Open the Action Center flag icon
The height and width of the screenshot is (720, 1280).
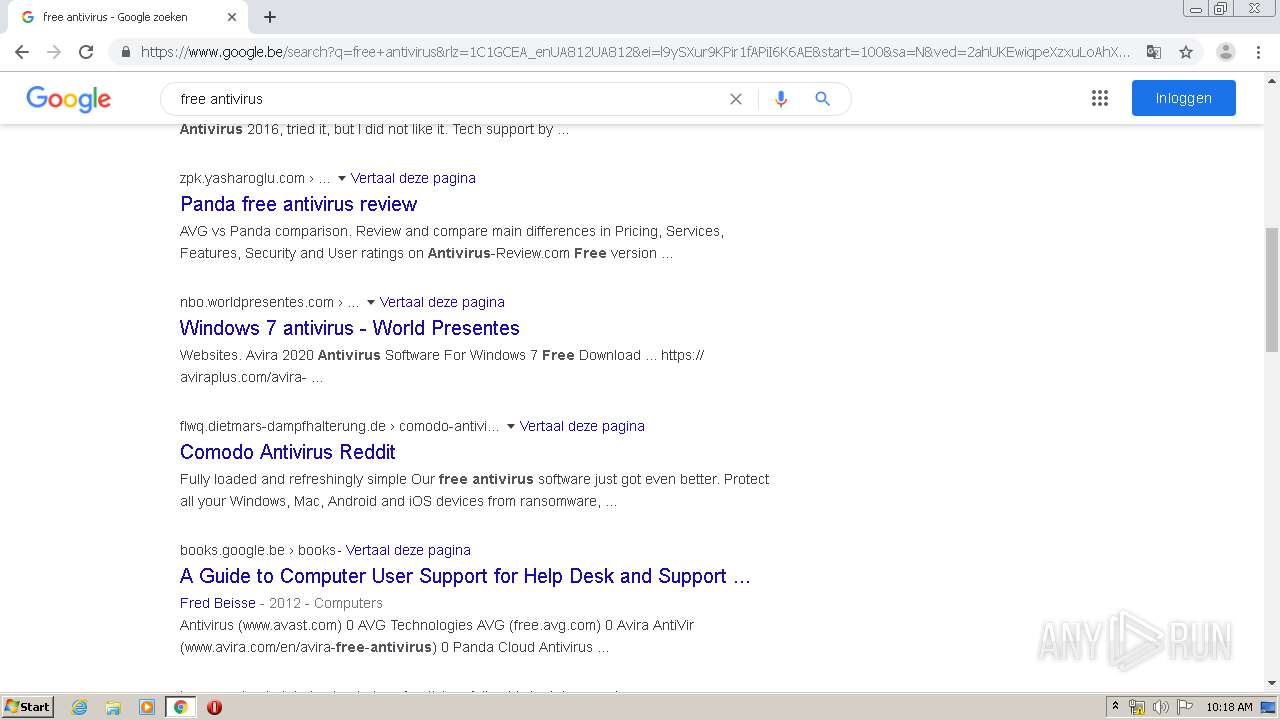click(1184, 707)
